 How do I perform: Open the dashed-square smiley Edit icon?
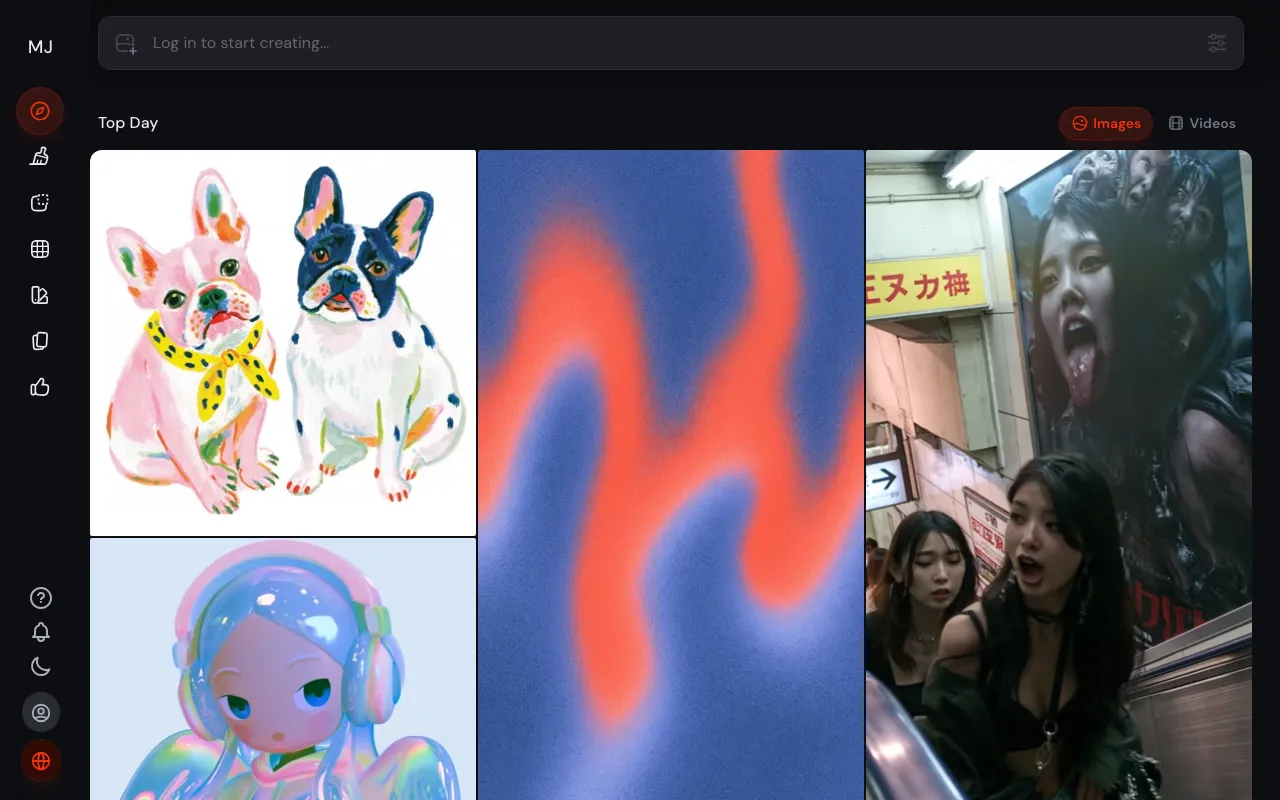point(40,203)
